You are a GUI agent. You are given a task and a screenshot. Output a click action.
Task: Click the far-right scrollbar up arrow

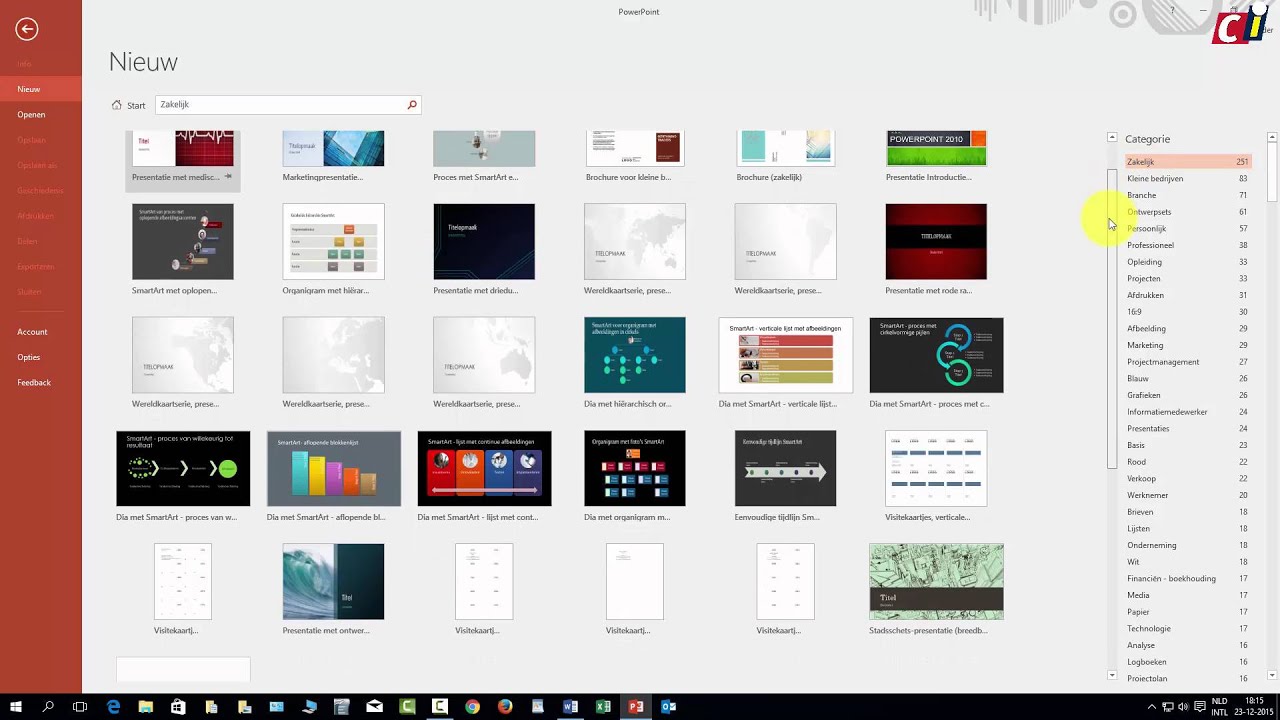[1272, 137]
